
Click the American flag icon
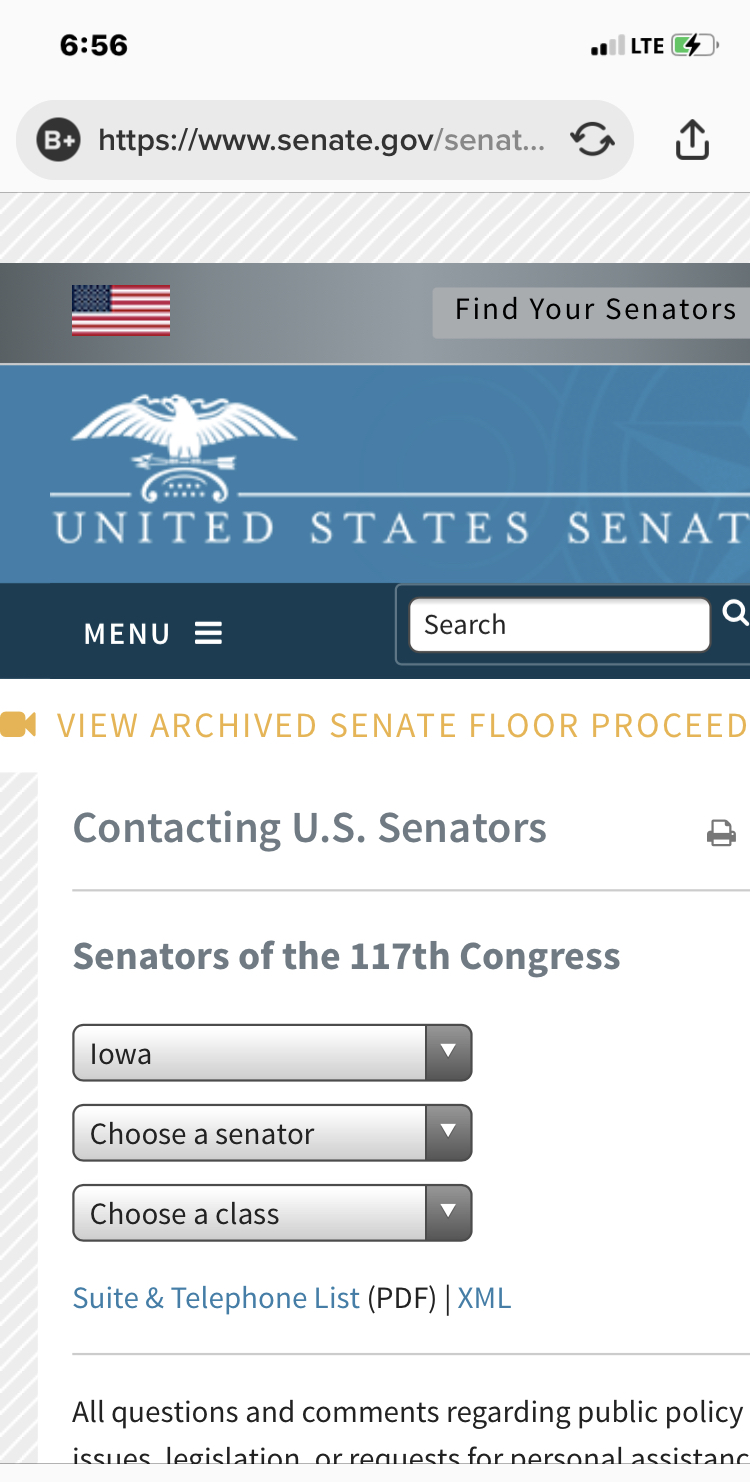[x=121, y=311]
